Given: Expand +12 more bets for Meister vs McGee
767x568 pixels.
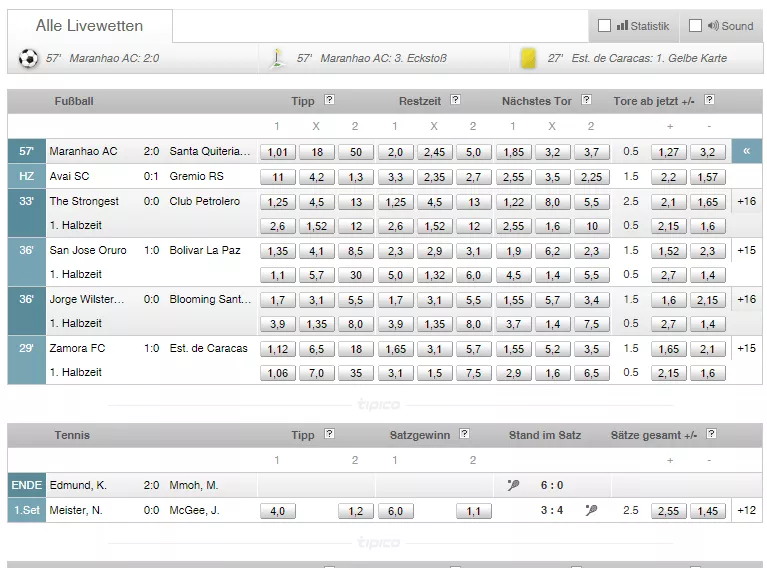Looking at the screenshot, I should click(747, 510).
